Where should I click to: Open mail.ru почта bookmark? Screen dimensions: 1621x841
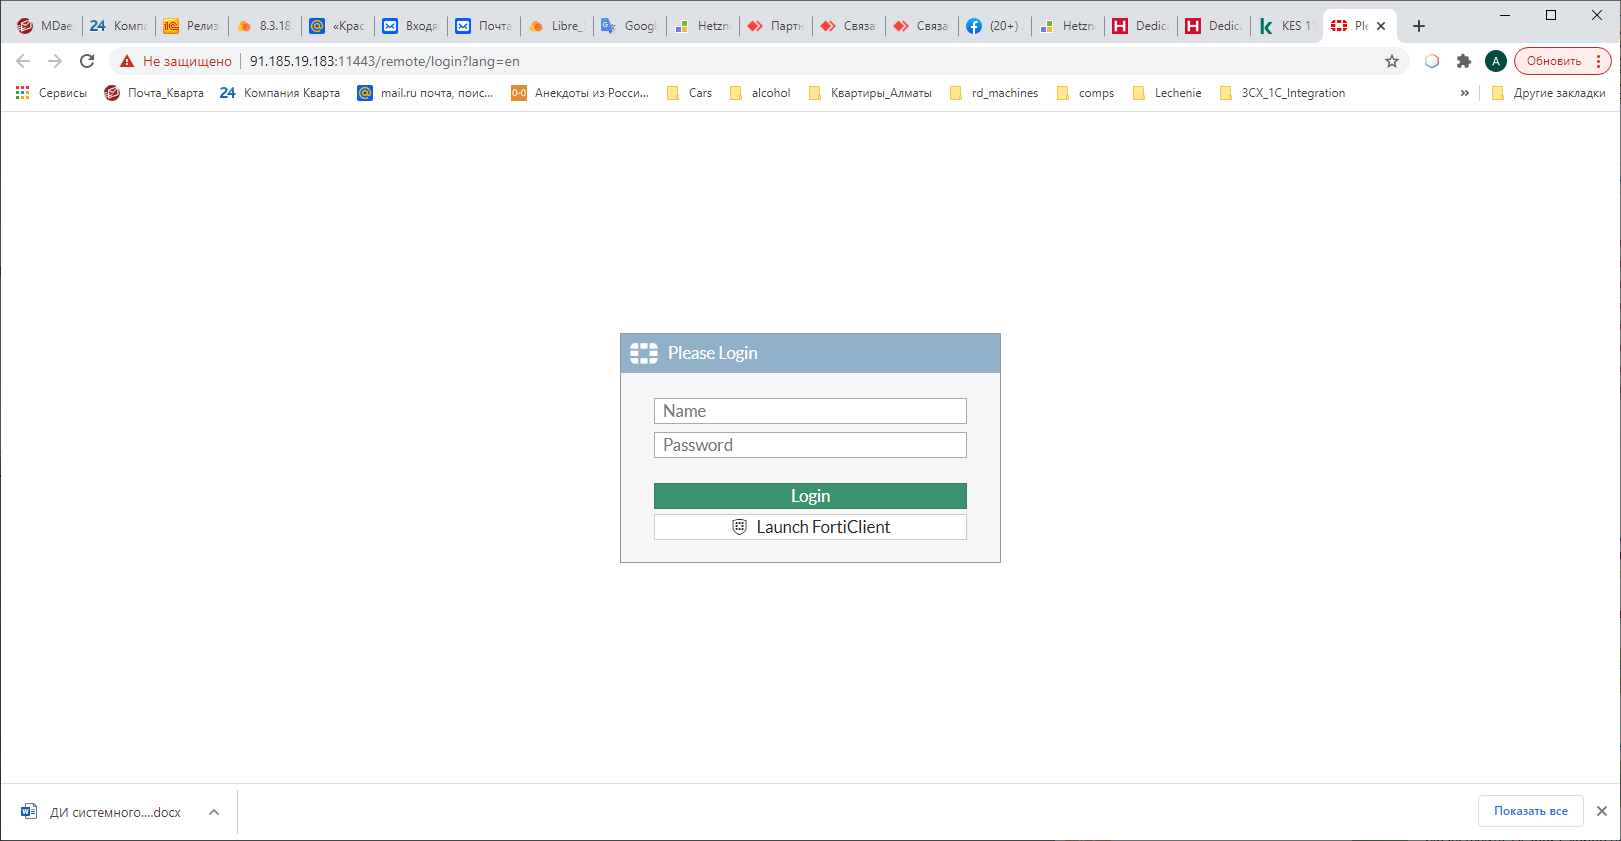point(425,93)
